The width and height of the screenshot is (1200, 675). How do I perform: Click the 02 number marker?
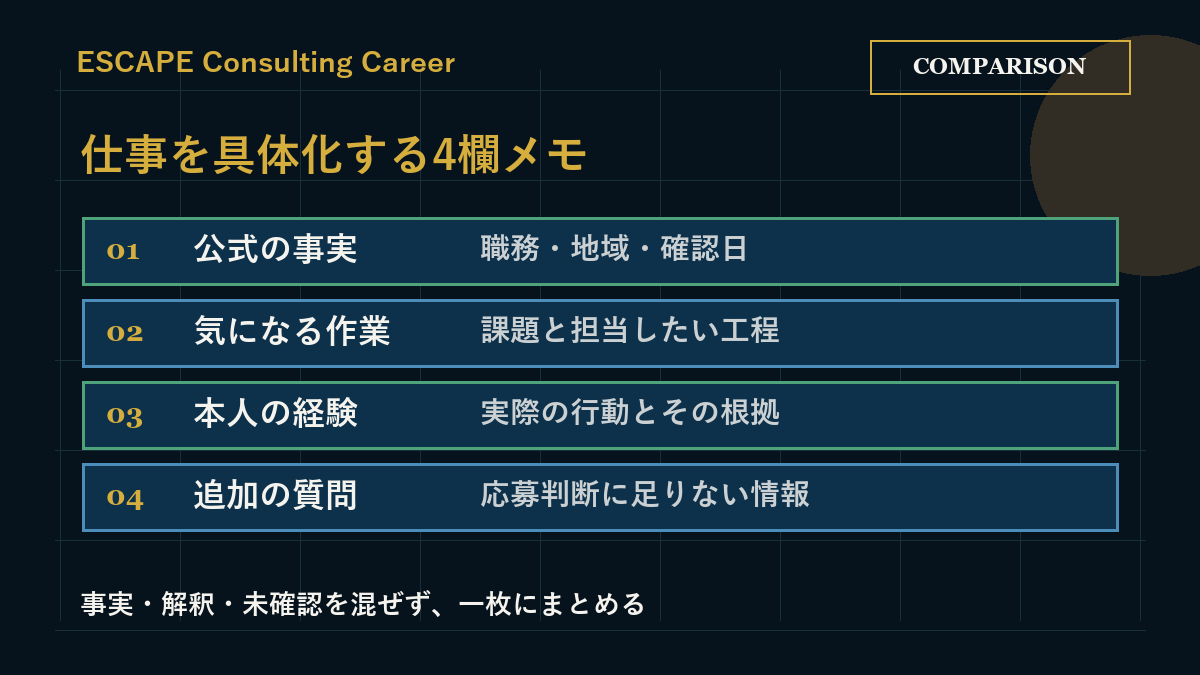(125, 333)
